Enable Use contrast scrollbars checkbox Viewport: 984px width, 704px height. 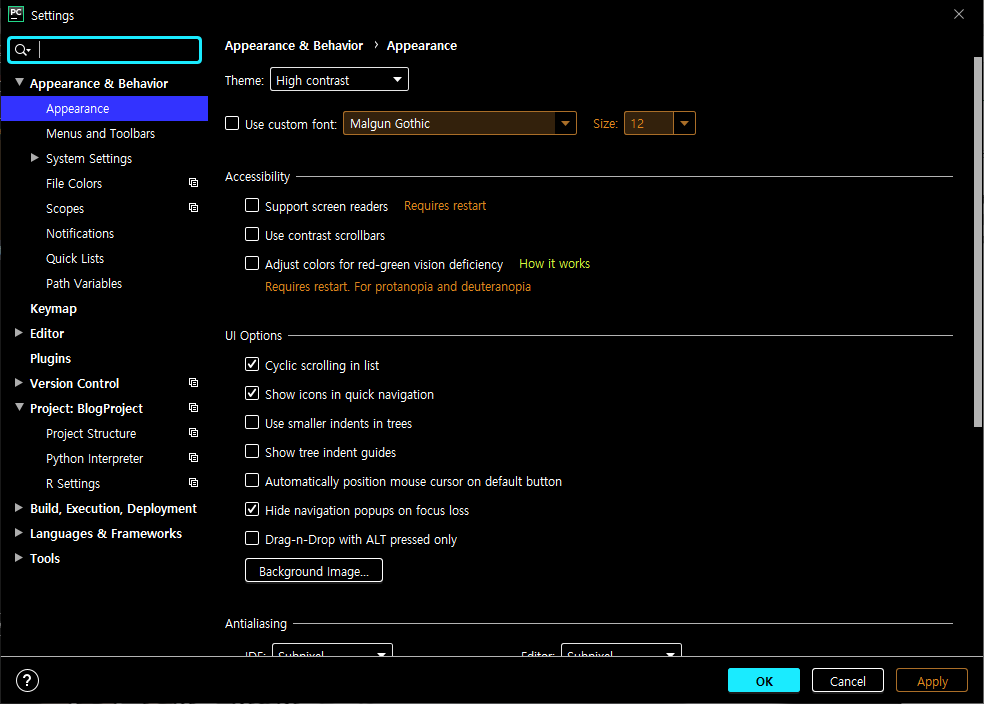pyautogui.click(x=252, y=234)
